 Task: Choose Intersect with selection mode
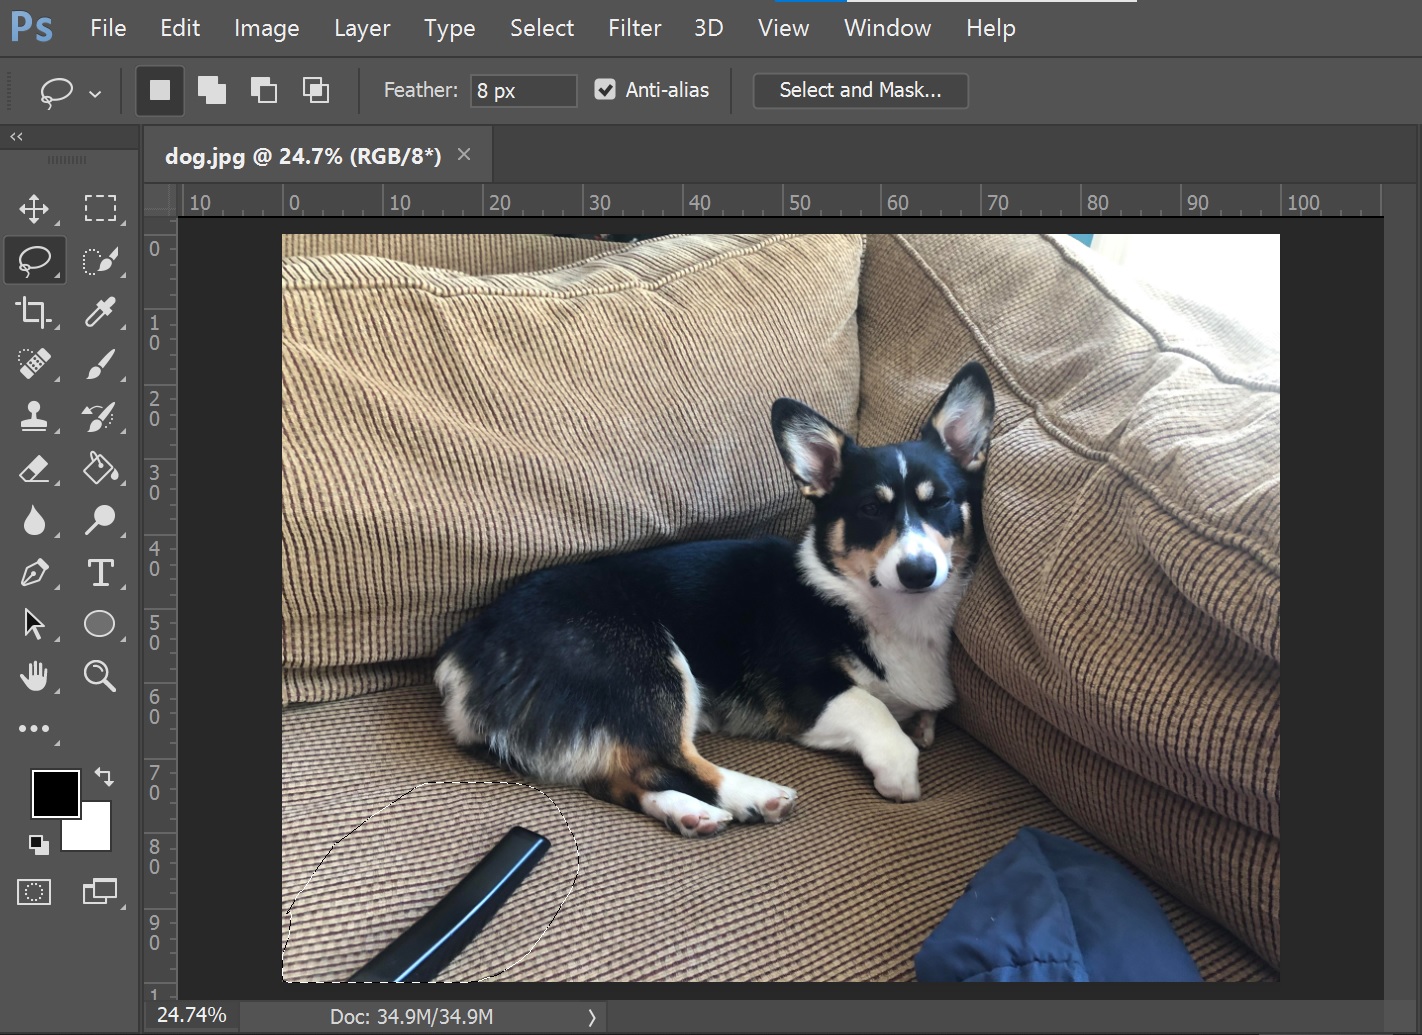coord(316,90)
